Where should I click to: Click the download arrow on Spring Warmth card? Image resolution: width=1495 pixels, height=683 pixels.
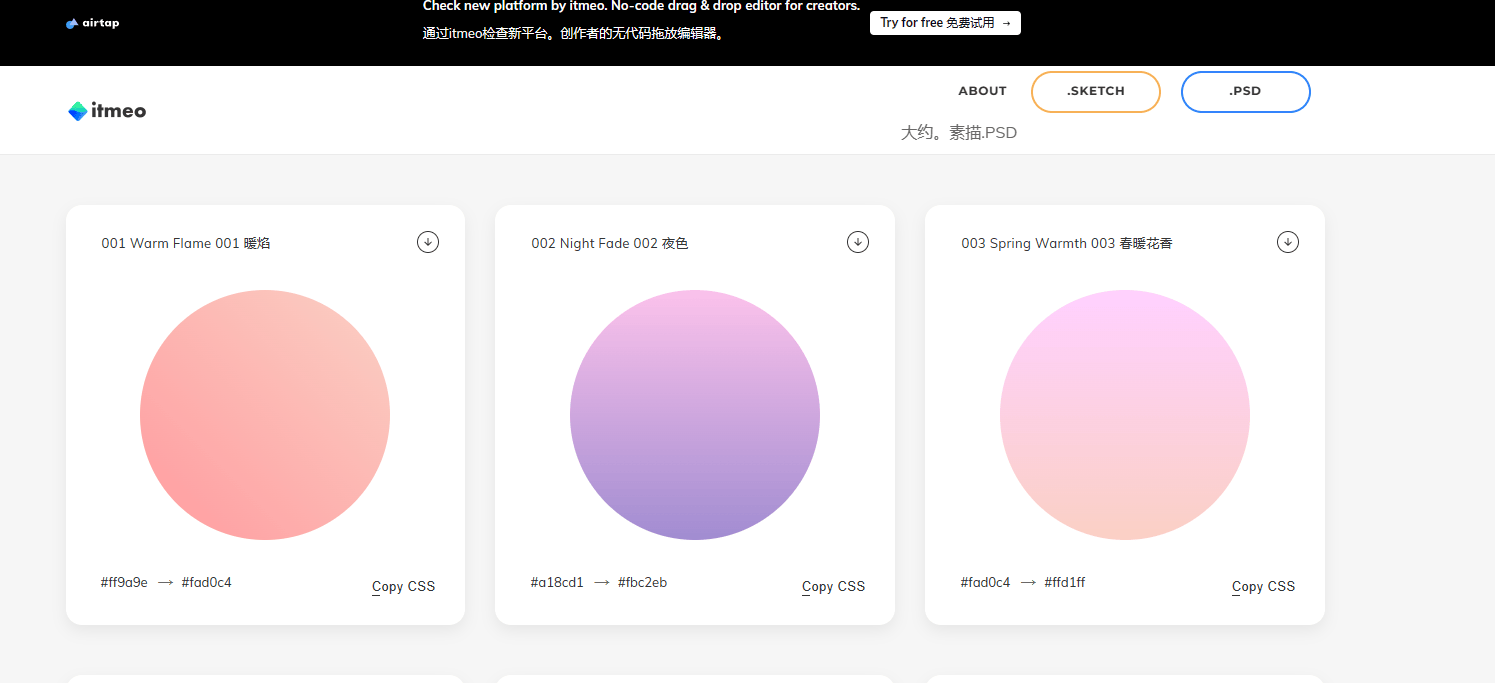tap(1287, 241)
